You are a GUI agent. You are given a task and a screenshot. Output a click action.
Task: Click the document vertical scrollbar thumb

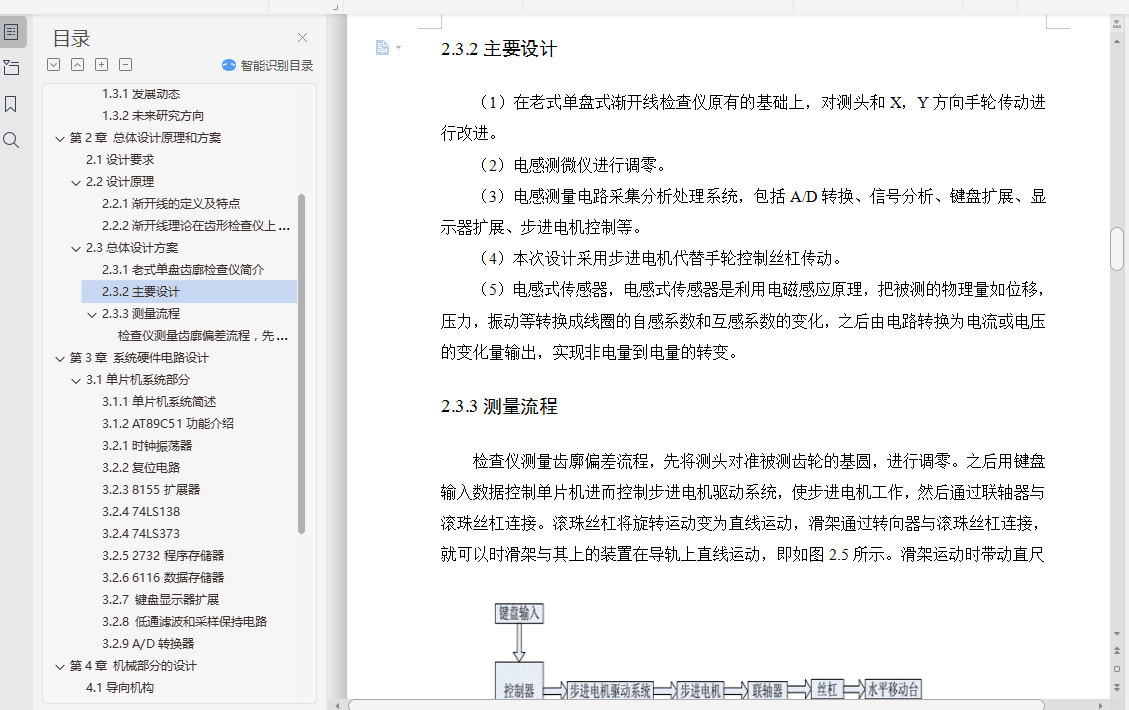tap(1117, 248)
